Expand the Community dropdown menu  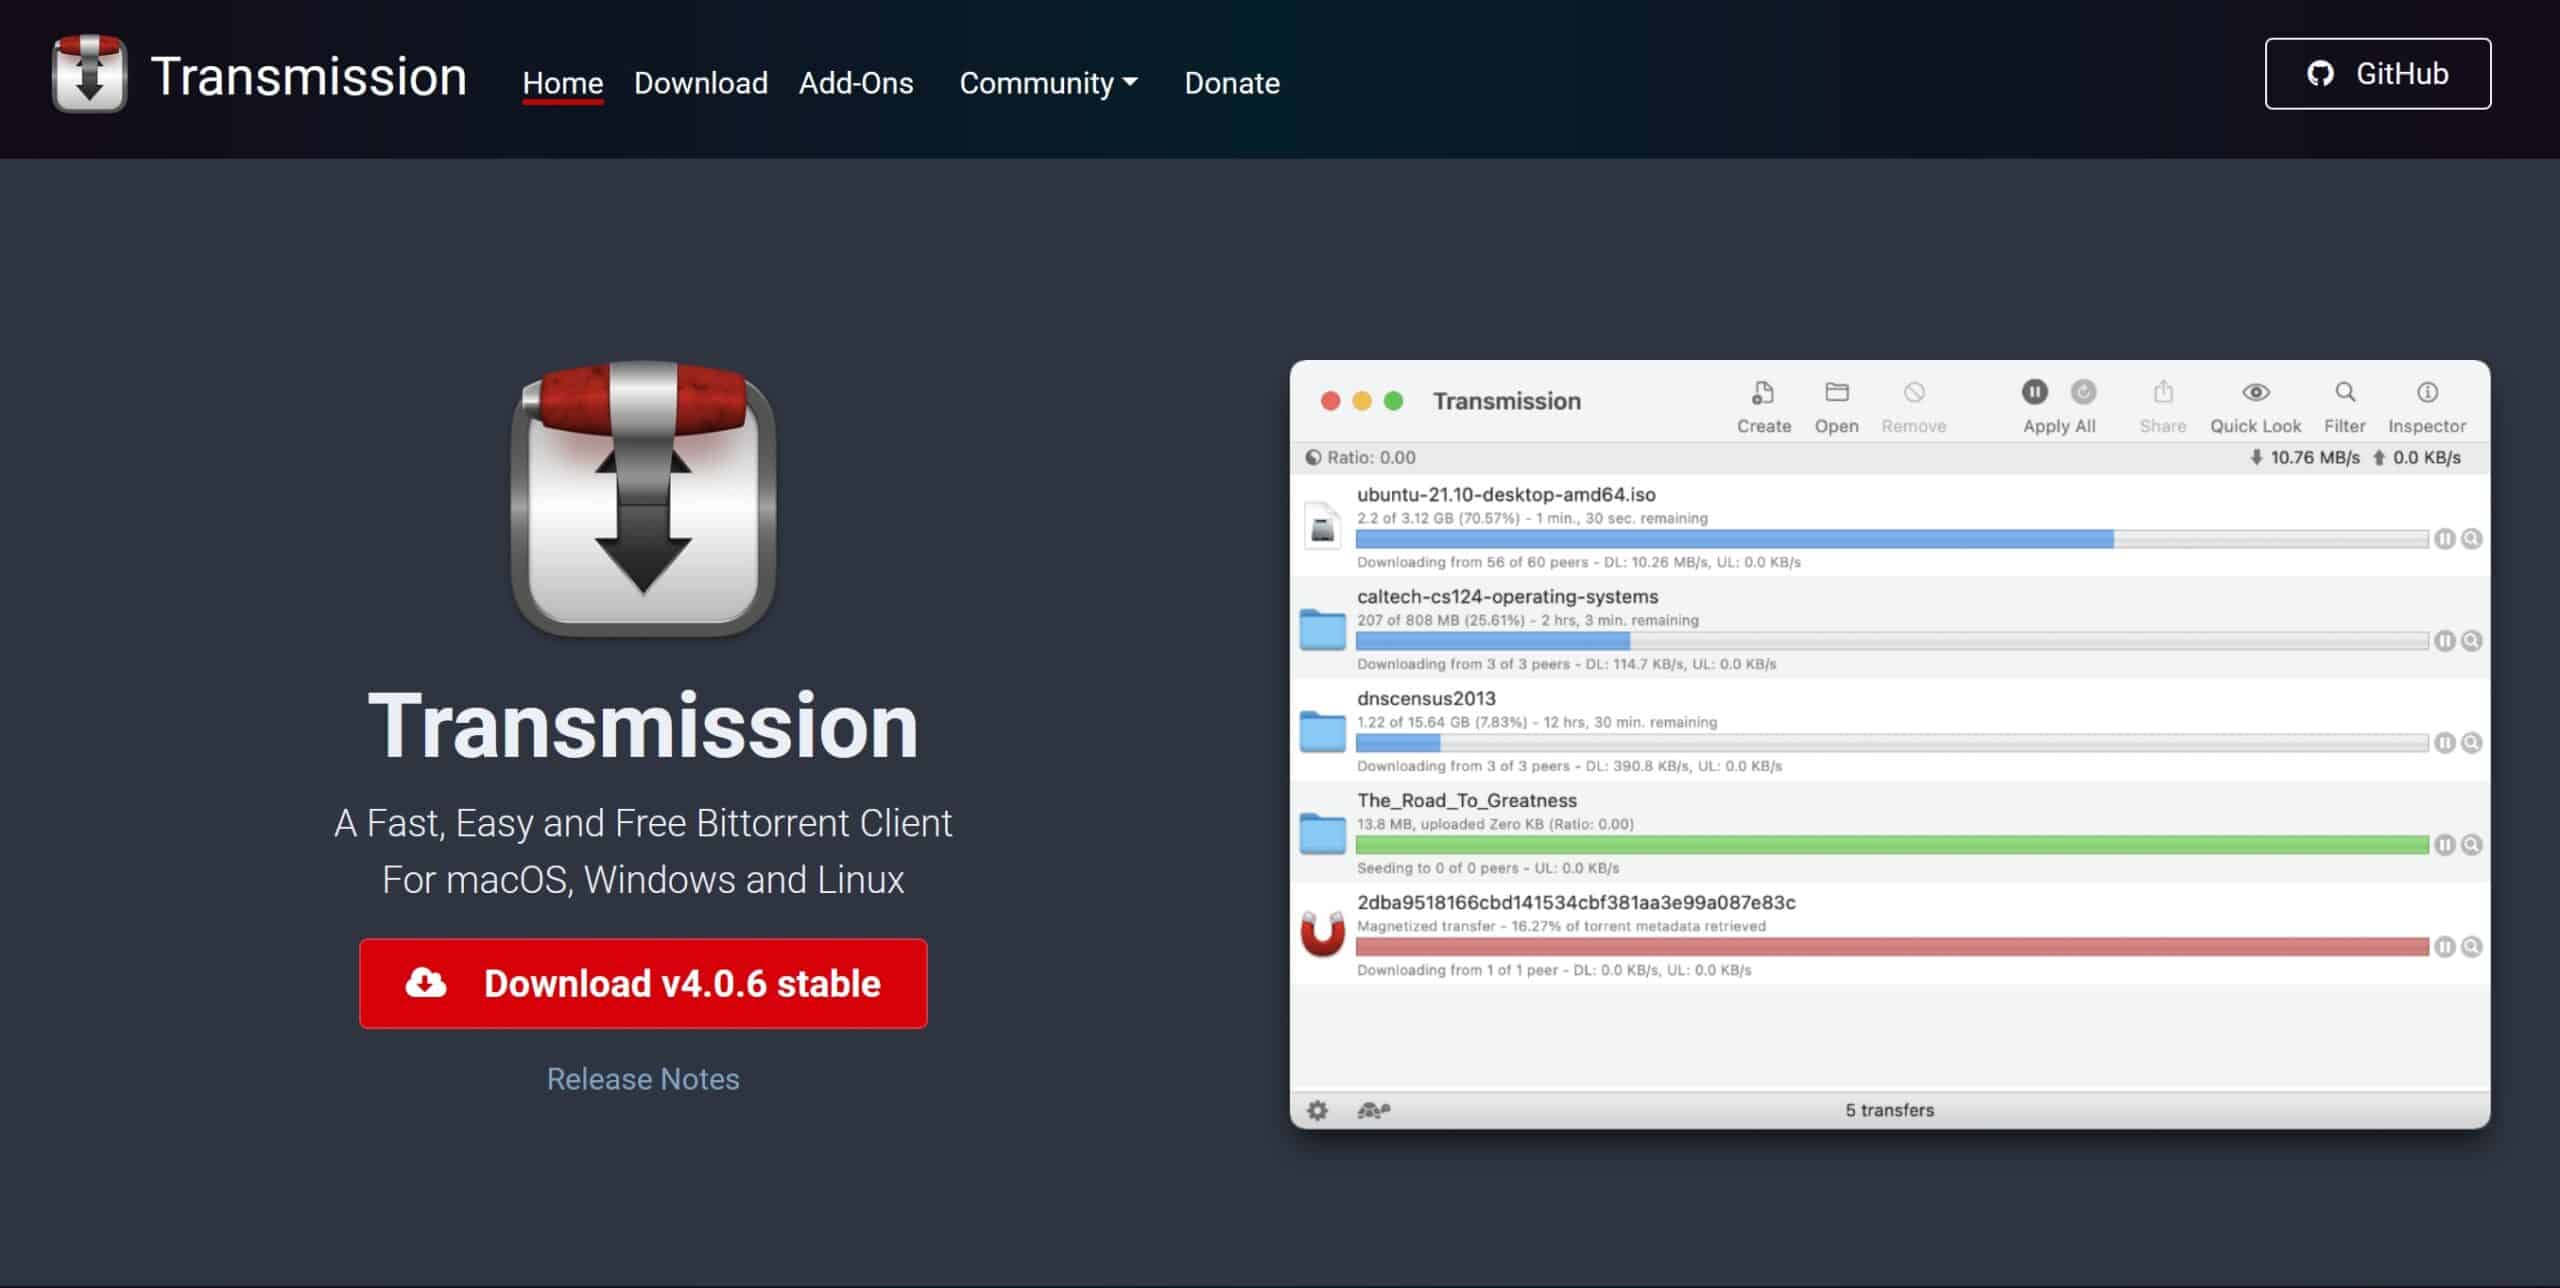[1048, 83]
